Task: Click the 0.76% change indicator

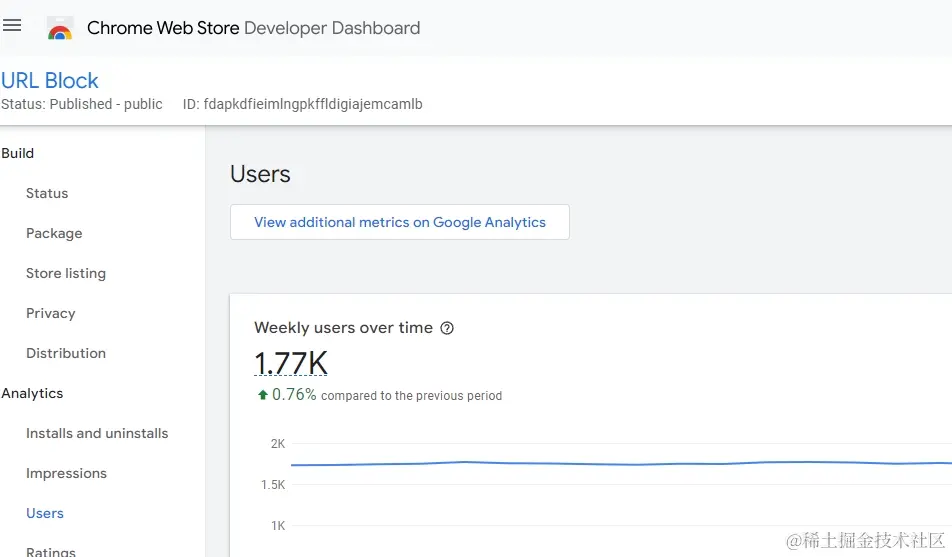Action: coord(294,395)
